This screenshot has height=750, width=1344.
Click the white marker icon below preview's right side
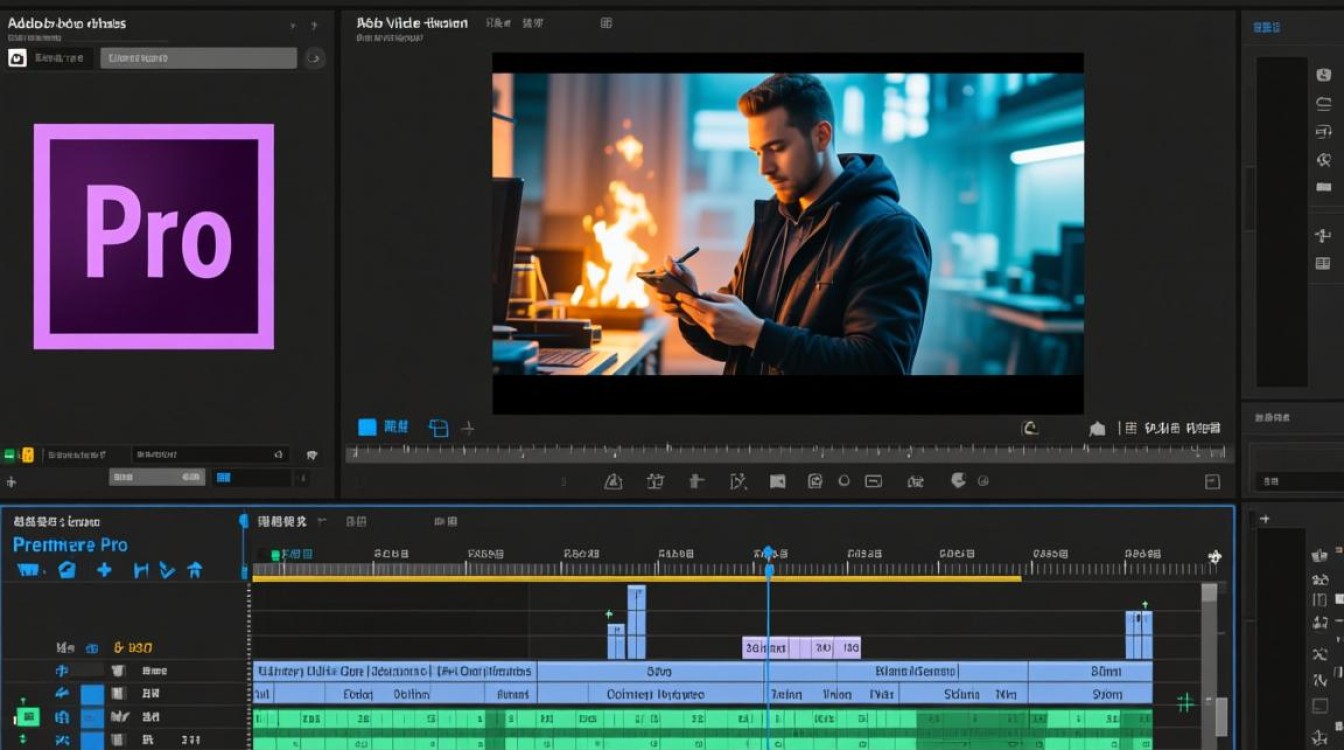pos(1097,428)
